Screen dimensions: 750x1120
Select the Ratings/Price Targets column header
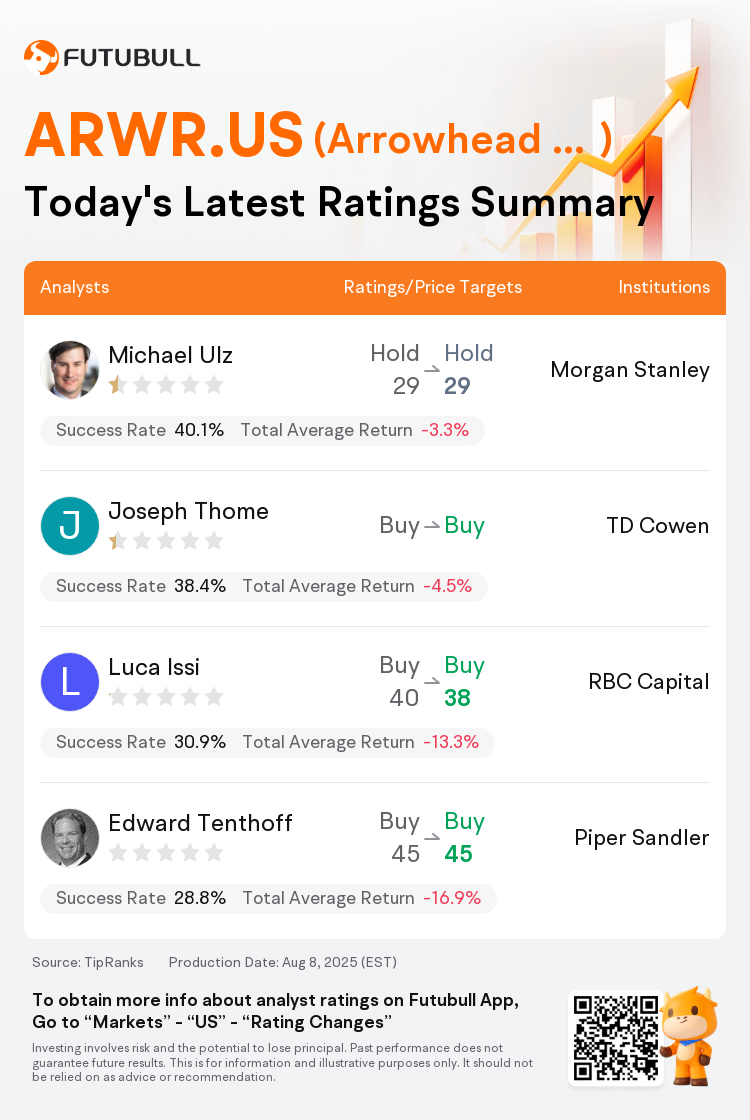click(x=433, y=287)
